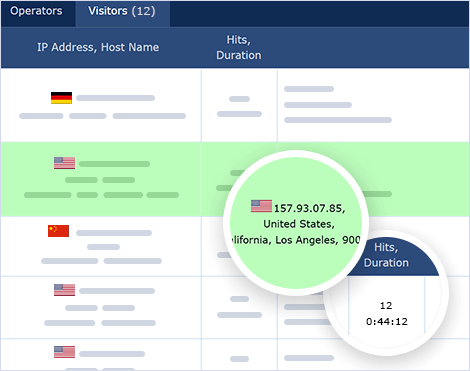Click the IP Address, Host Name header
The width and height of the screenshot is (470, 371).
pos(98,47)
